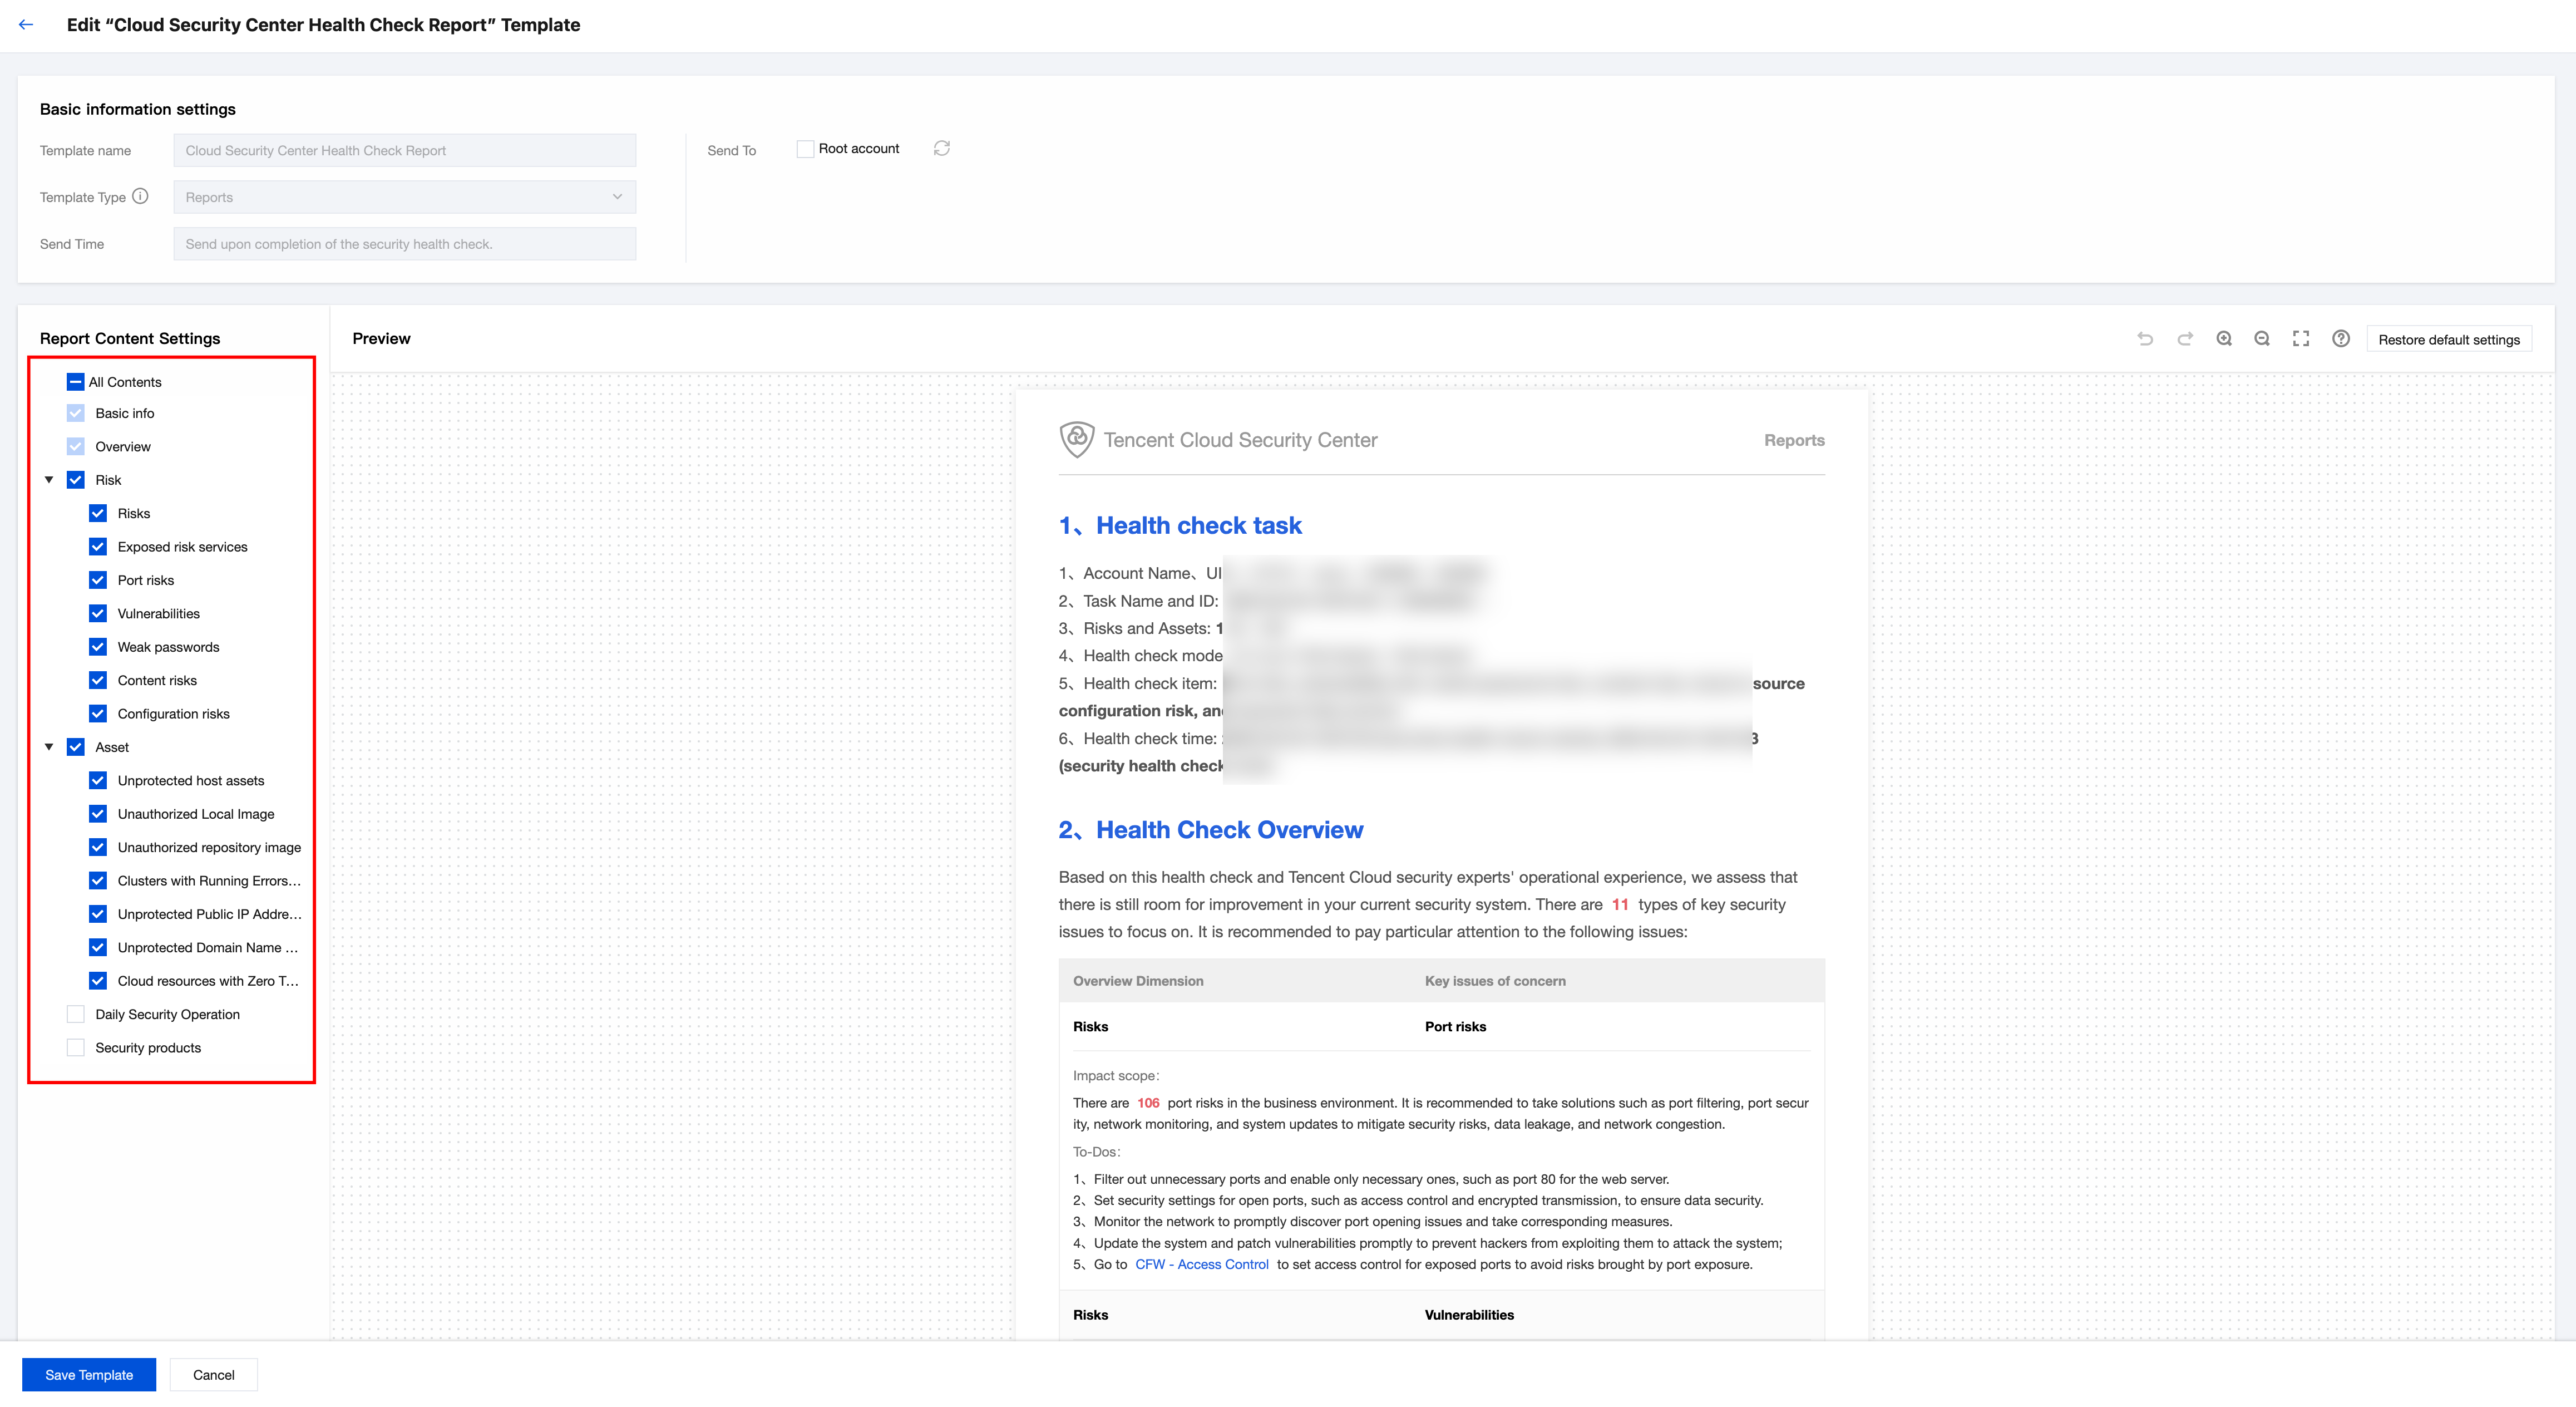Click the redo icon in Preview toolbar
The height and width of the screenshot is (1407, 2576).
[x=2185, y=339]
